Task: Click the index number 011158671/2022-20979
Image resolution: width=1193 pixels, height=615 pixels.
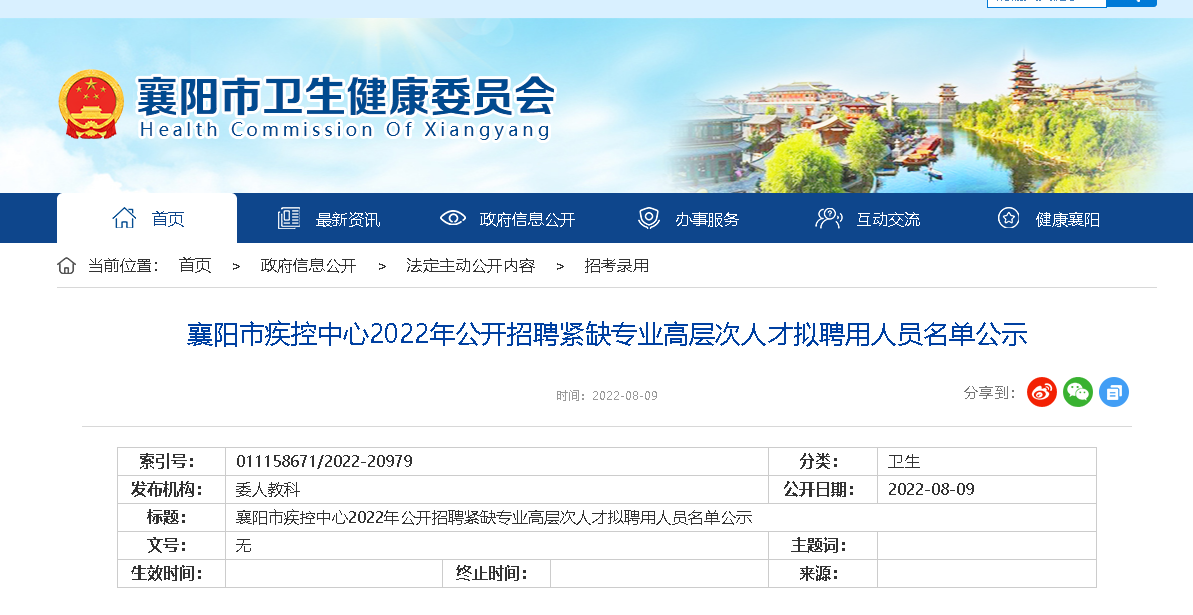Action: pyautogui.click(x=324, y=461)
